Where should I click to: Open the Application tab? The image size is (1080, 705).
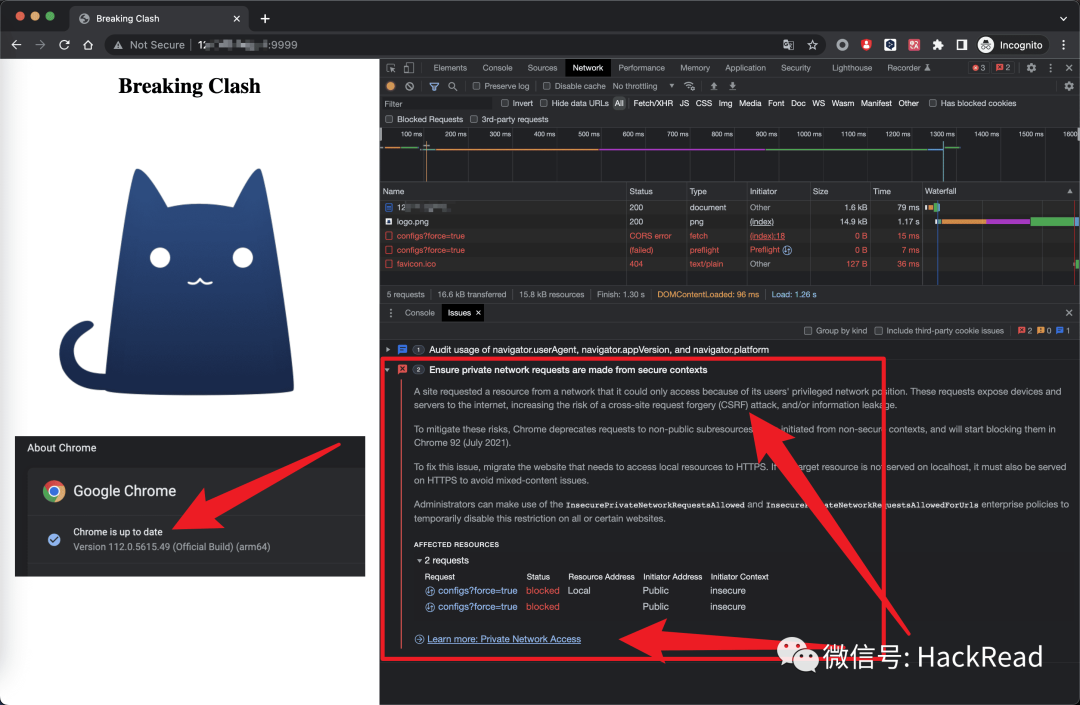745,68
